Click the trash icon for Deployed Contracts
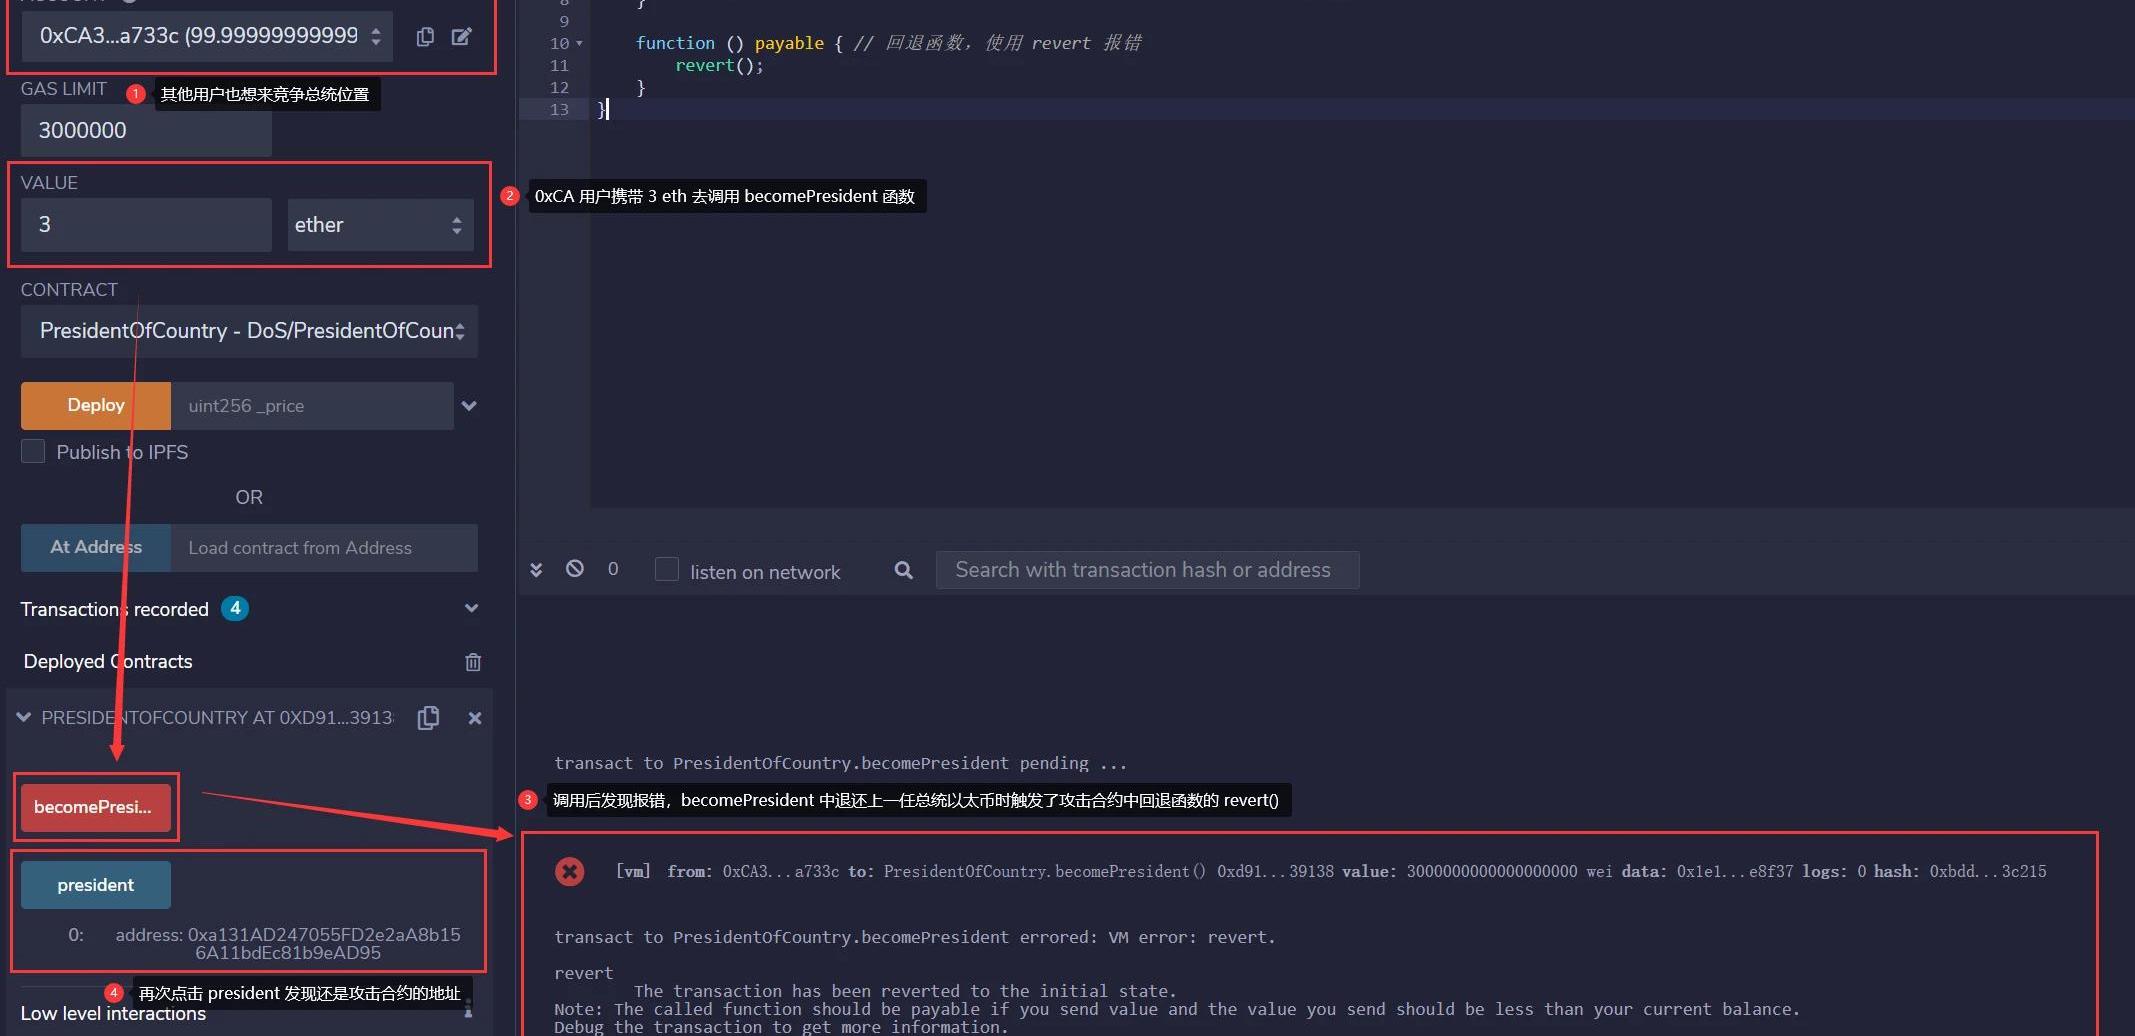The height and width of the screenshot is (1036, 2135). click(x=473, y=662)
